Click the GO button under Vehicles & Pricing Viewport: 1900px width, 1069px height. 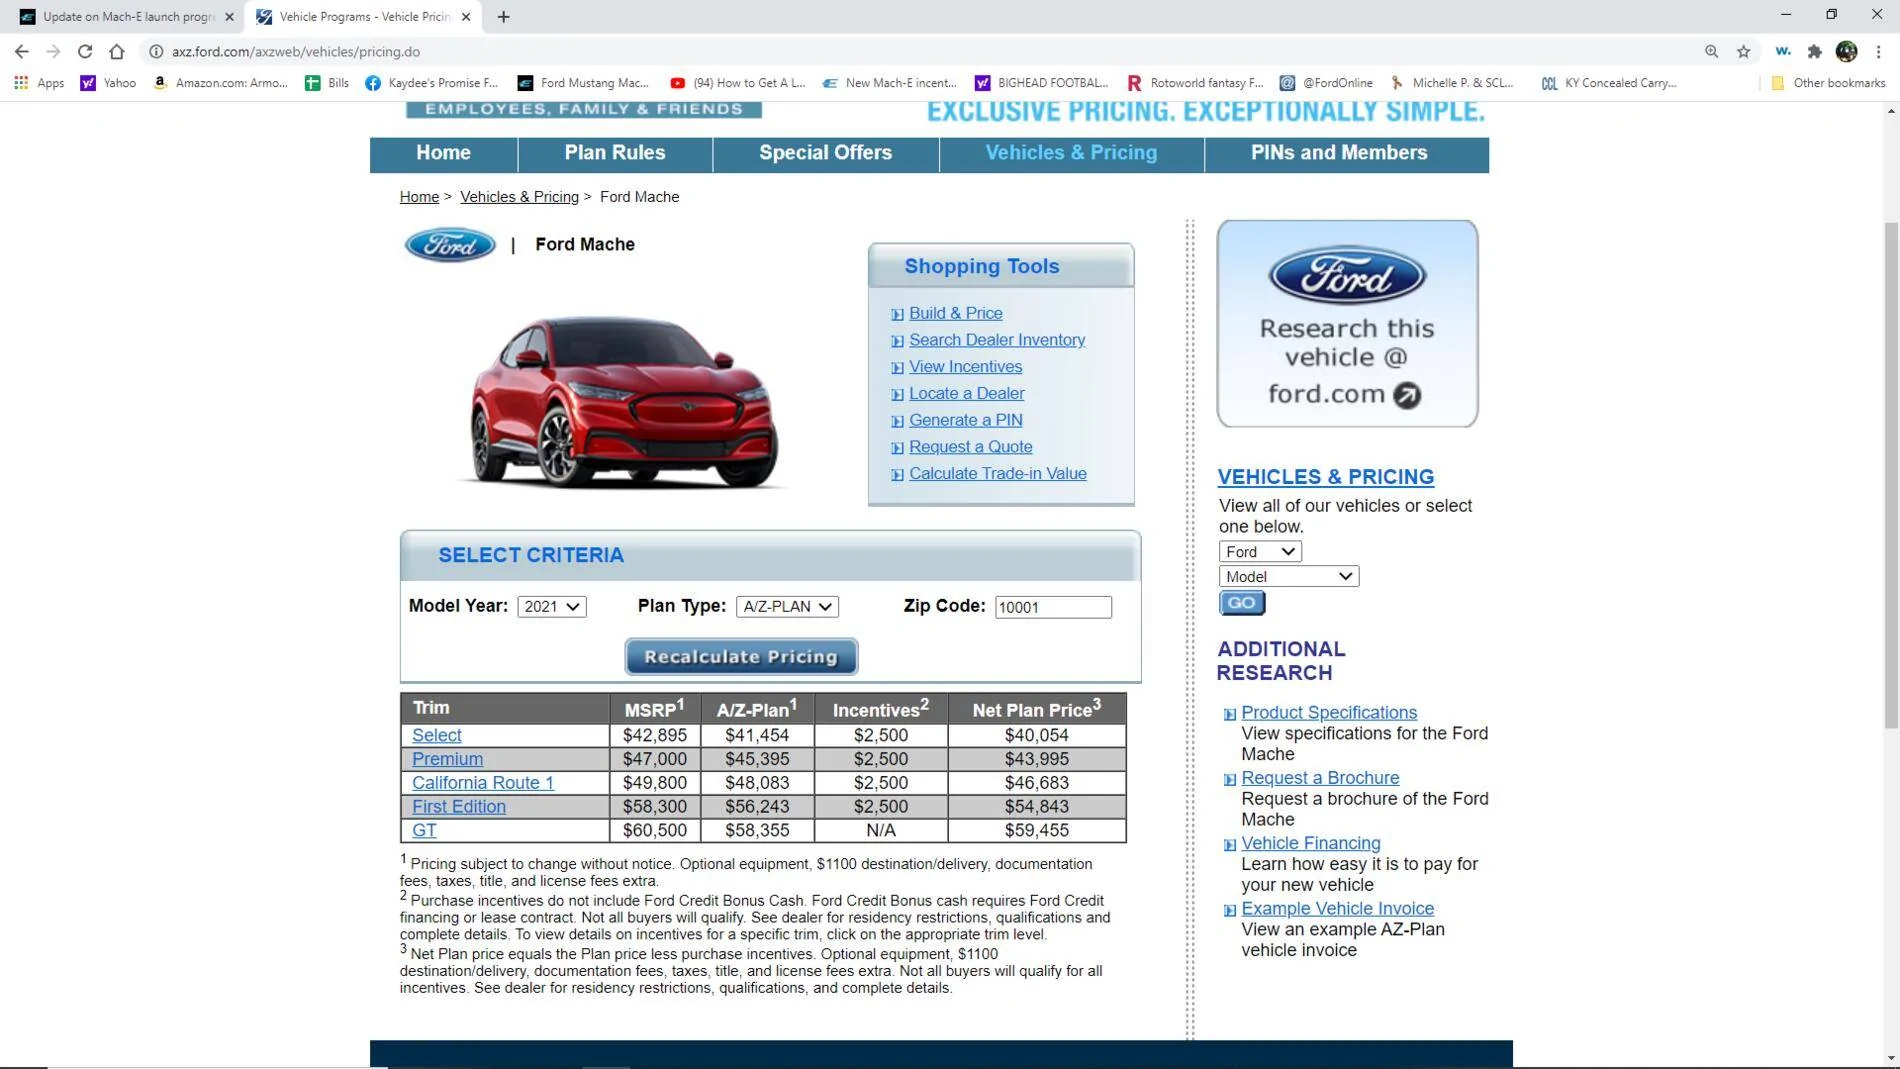click(1242, 603)
